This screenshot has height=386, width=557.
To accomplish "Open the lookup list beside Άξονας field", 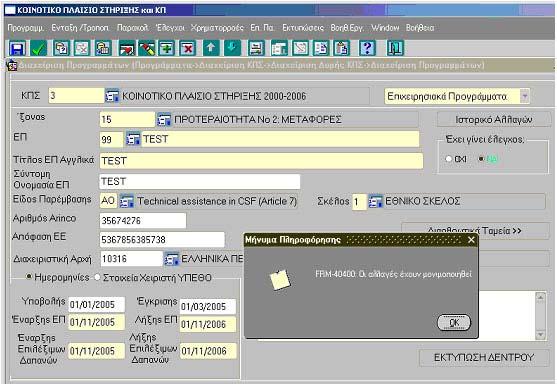I will 164,120.
